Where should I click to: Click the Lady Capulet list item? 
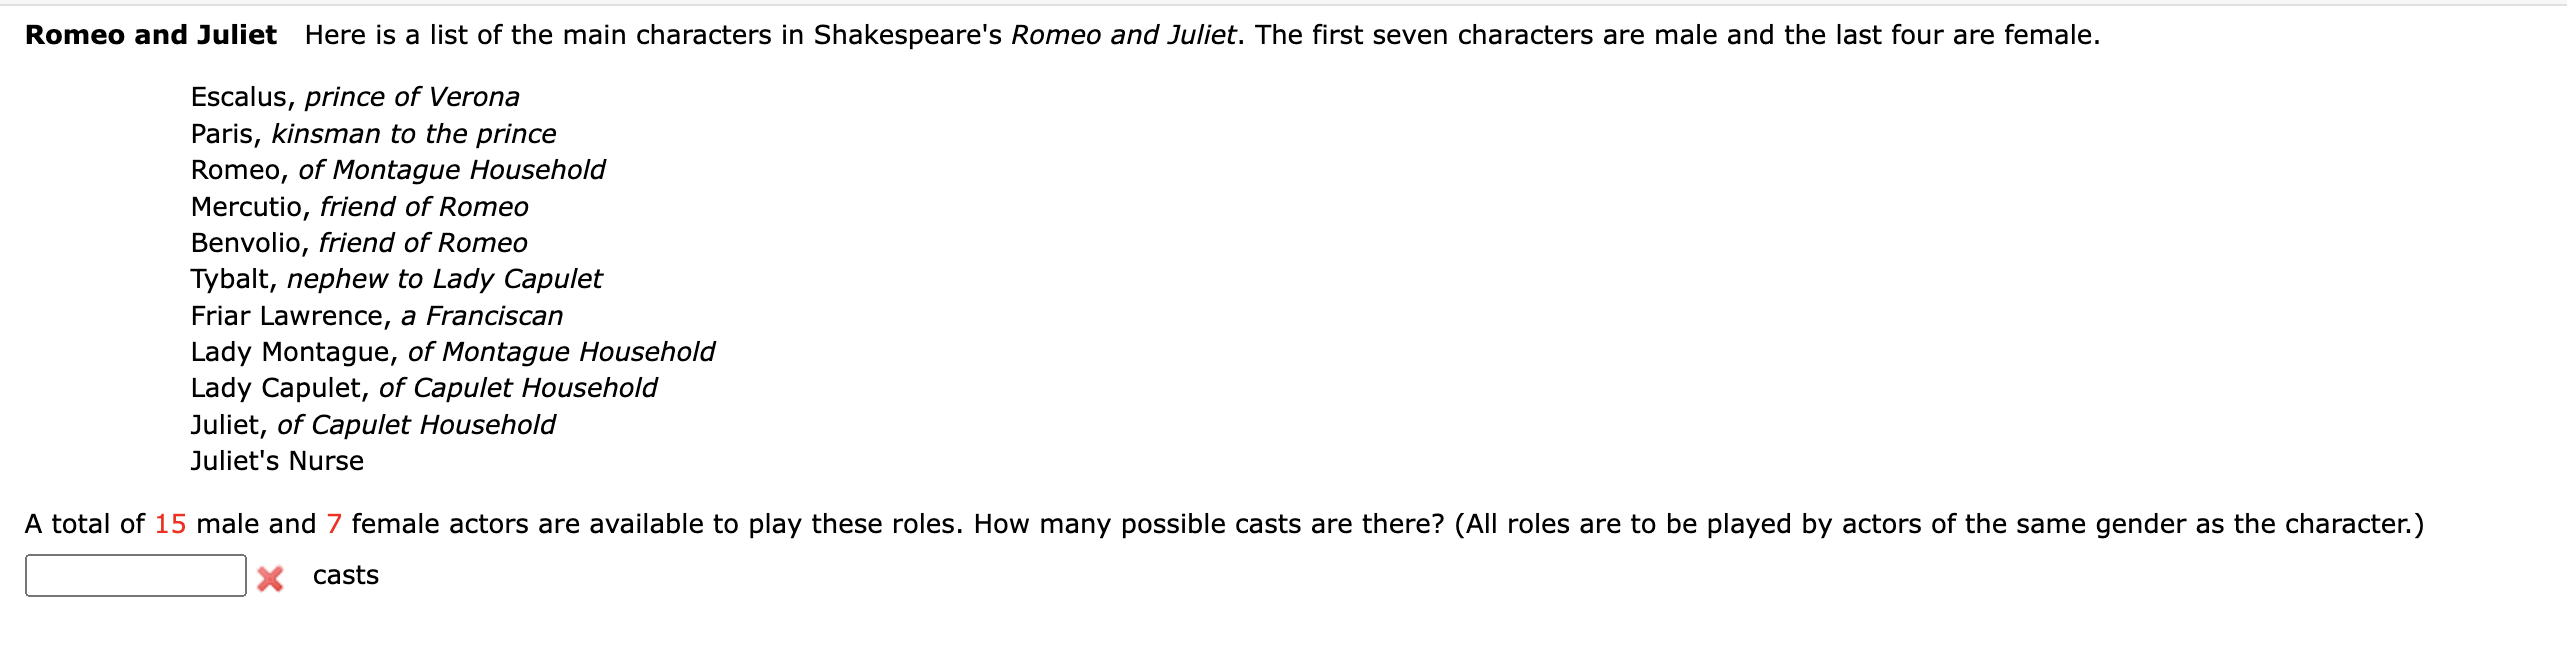coord(423,388)
